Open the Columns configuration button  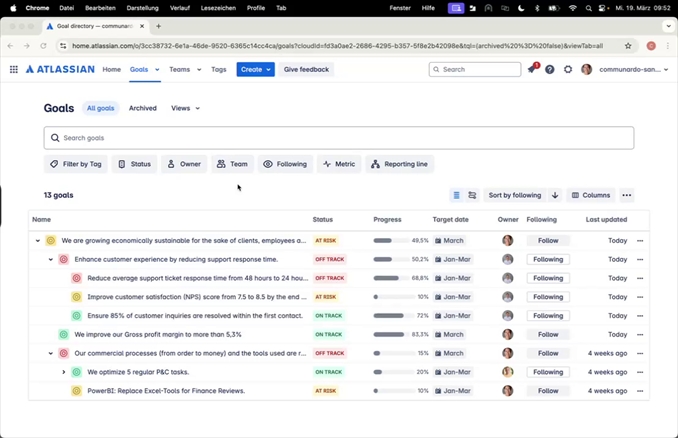coord(590,196)
